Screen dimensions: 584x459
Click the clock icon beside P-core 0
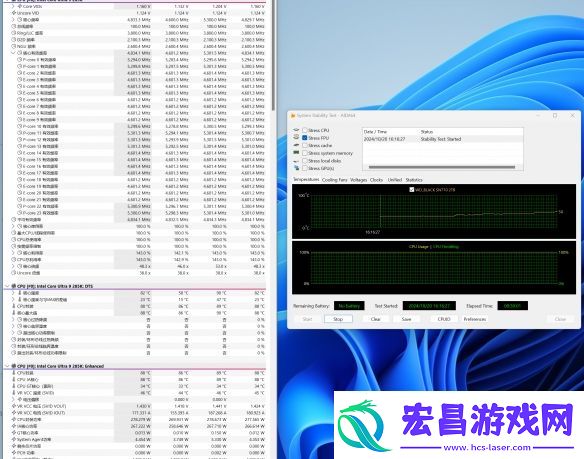coord(19,60)
